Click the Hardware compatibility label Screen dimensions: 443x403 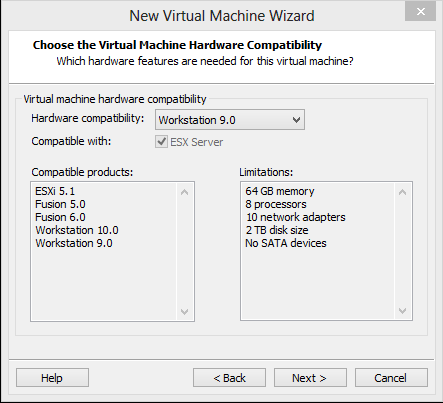point(88,118)
